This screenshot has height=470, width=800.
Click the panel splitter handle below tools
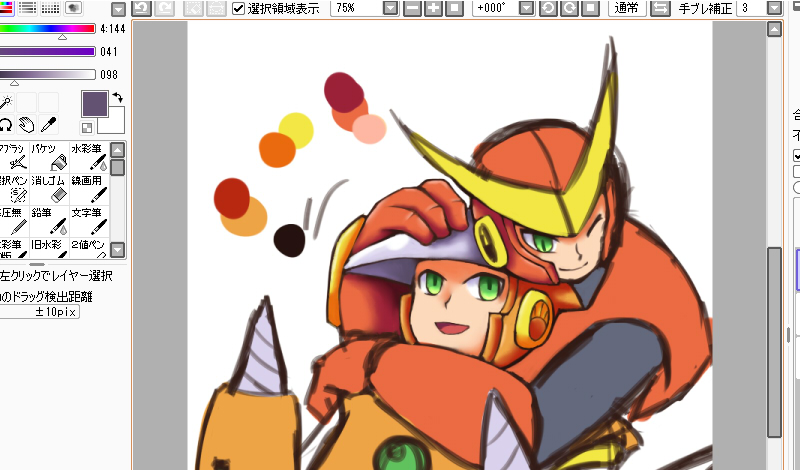click(37, 264)
